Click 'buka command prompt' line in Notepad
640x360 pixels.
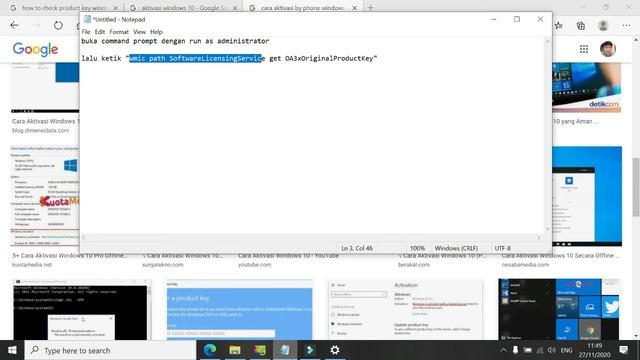click(175, 41)
